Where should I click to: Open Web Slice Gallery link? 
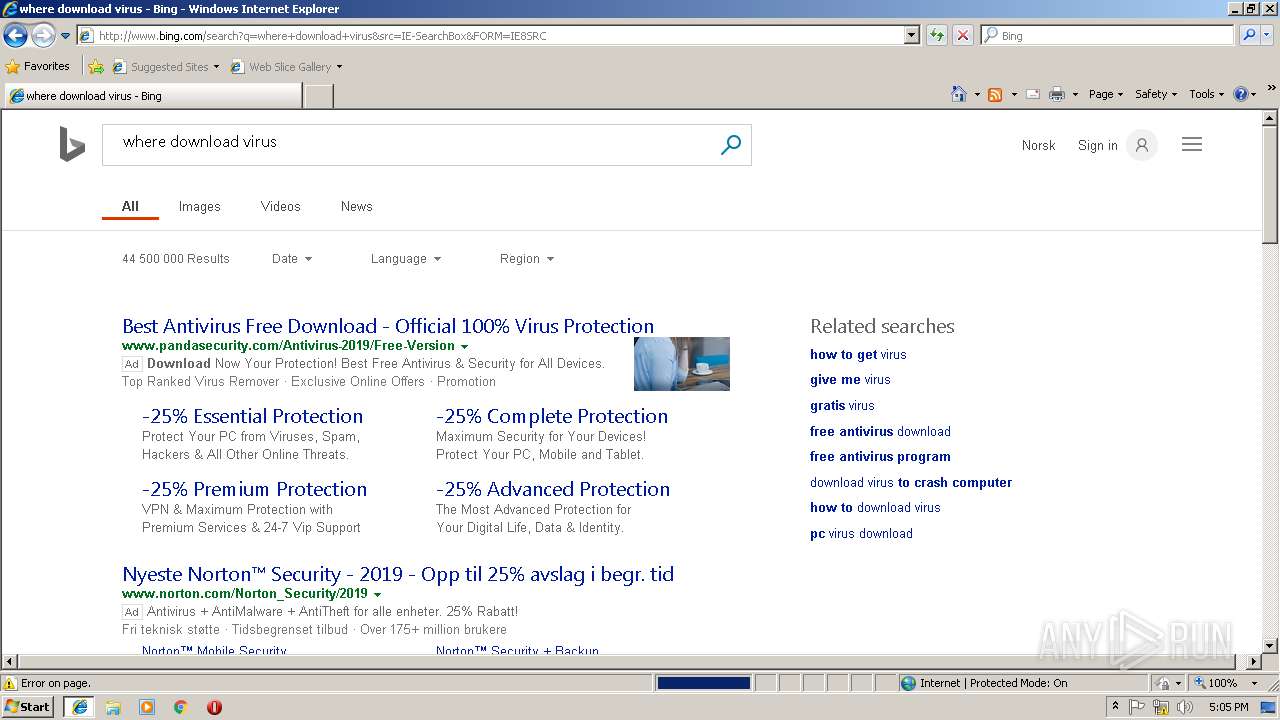point(286,67)
